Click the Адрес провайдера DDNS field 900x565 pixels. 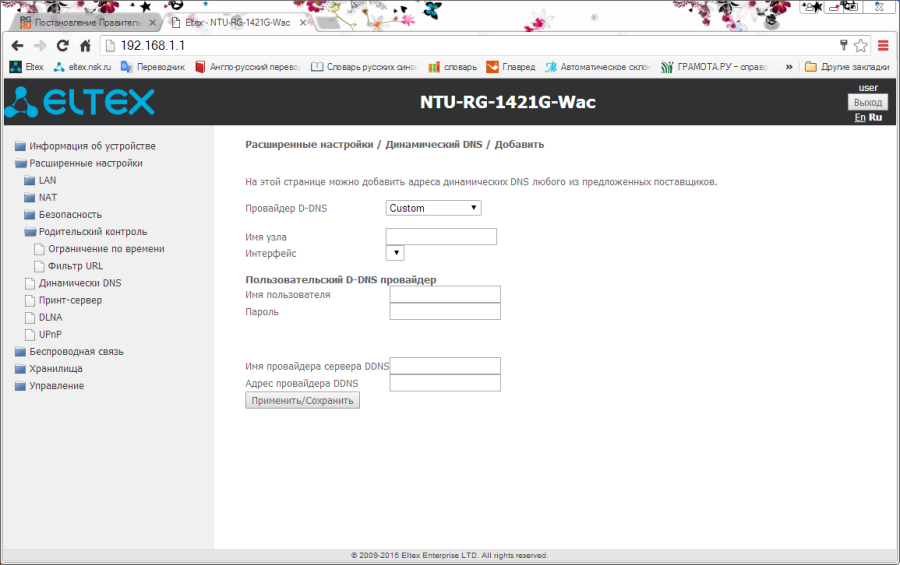click(445, 383)
